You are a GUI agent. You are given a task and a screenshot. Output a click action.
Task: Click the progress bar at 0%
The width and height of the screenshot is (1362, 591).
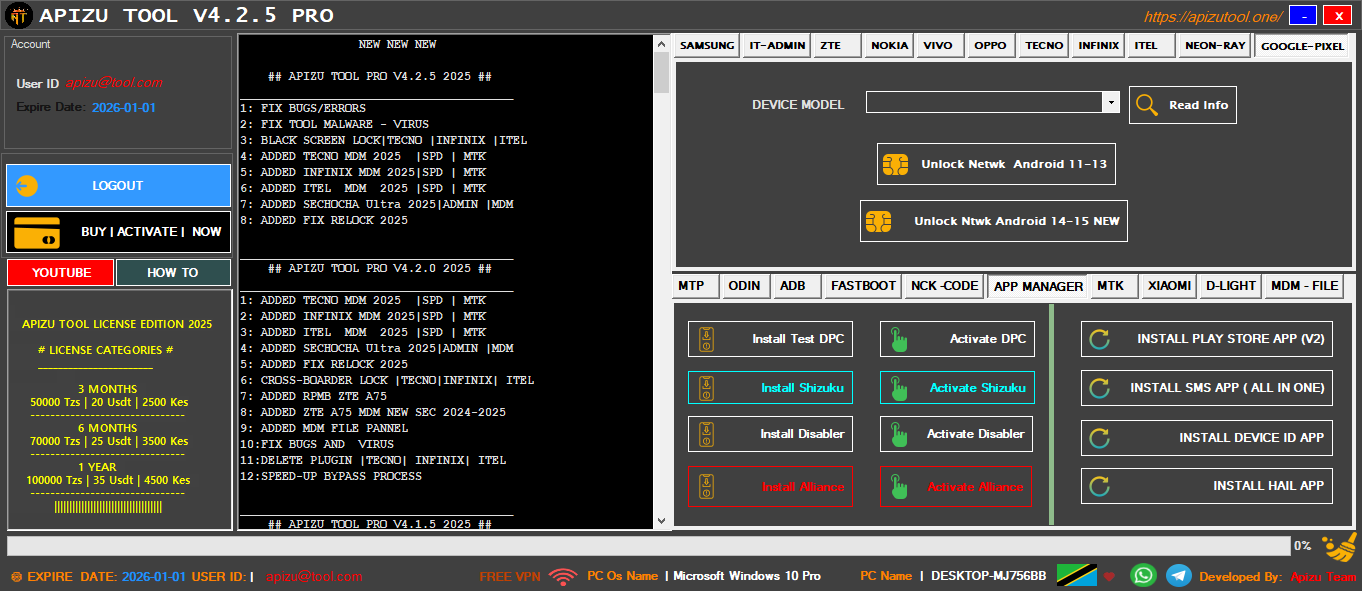point(648,546)
